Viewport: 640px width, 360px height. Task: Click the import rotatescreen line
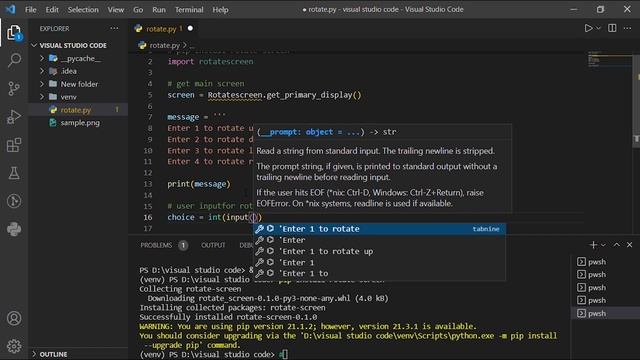click(x=210, y=62)
